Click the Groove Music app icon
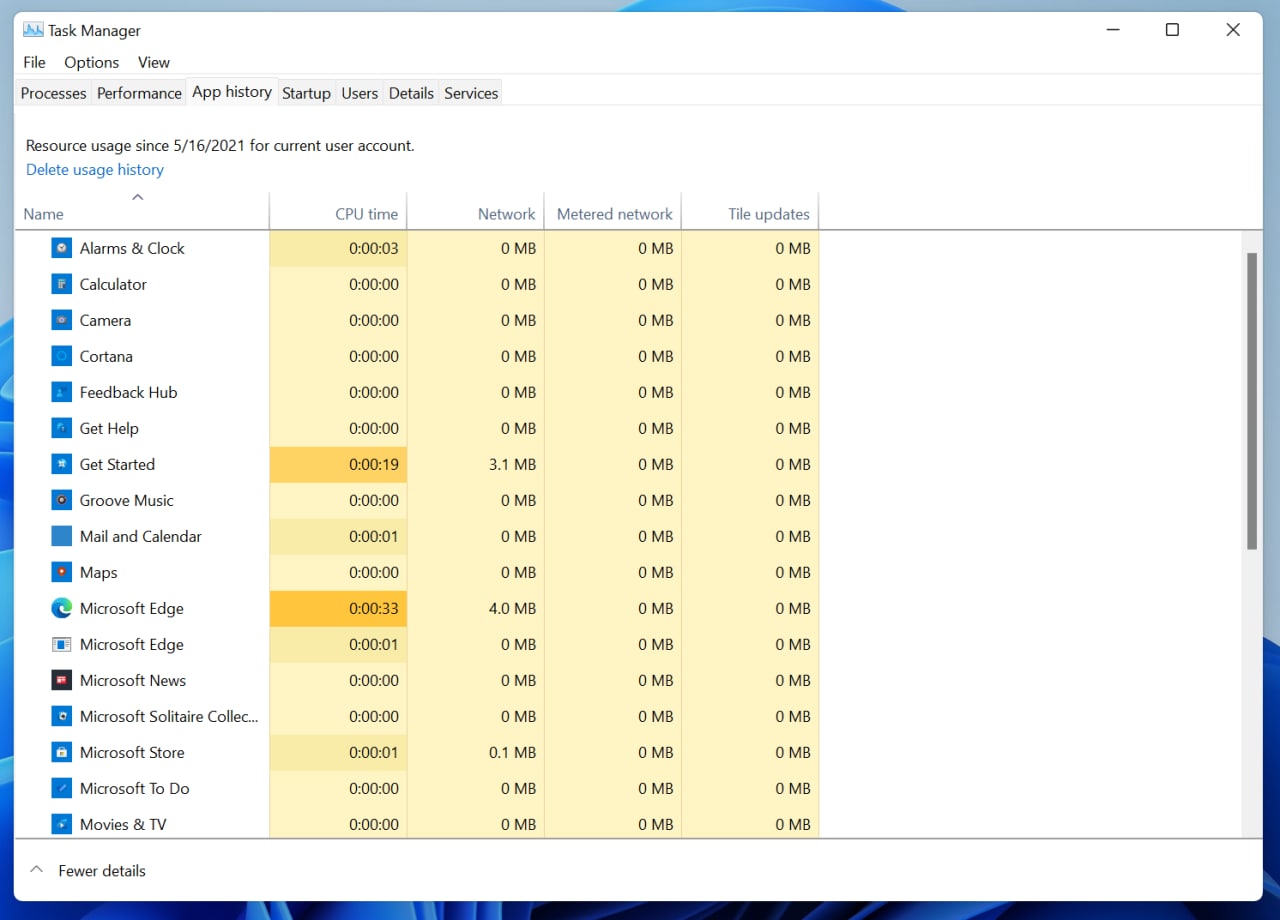 62,500
